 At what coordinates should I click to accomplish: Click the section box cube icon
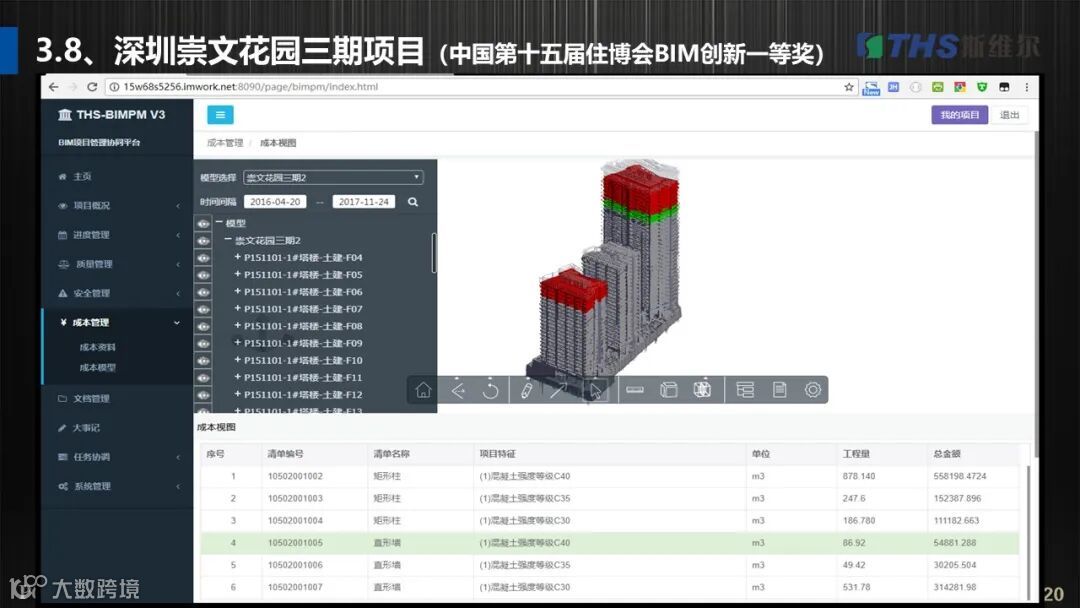[x=669, y=390]
